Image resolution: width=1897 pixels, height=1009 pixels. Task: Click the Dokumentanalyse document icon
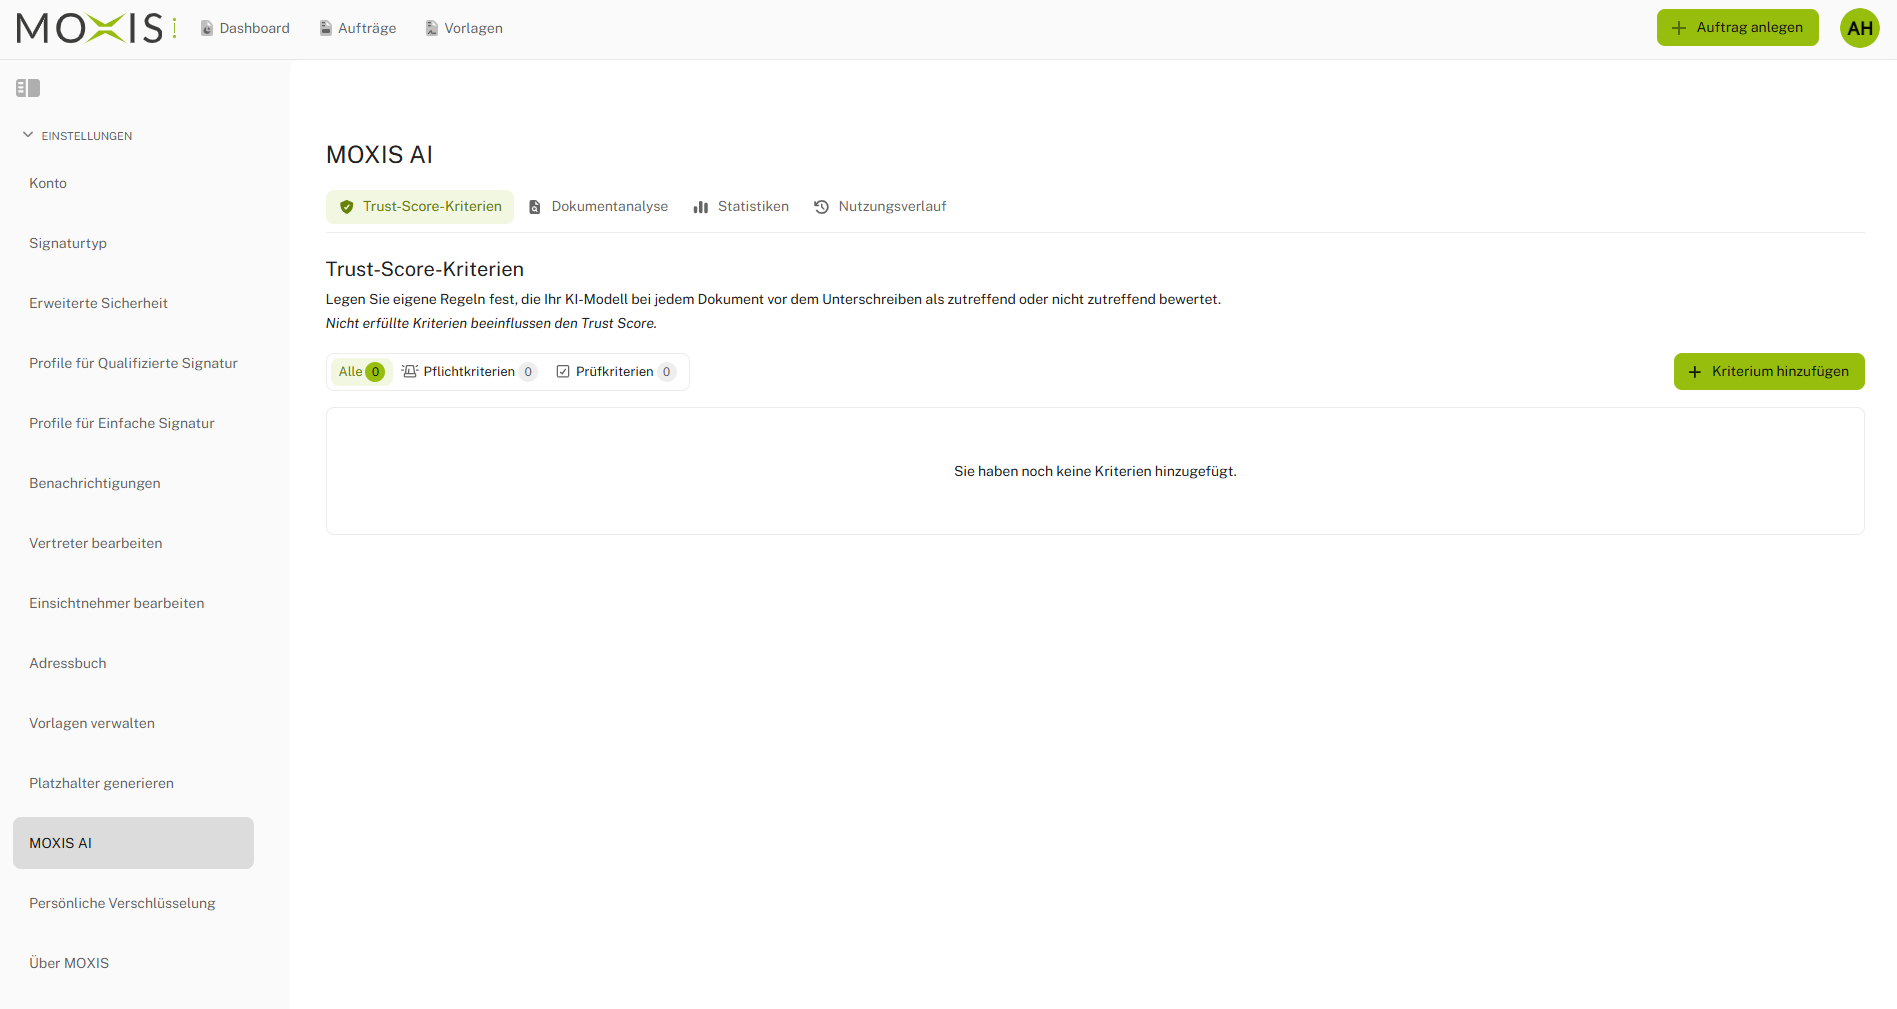click(535, 207)
